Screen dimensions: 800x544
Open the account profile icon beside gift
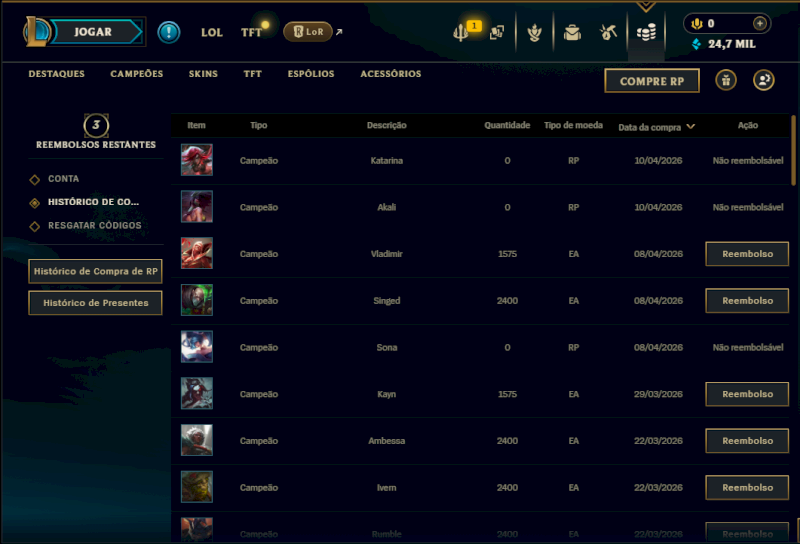(x=763, y=80)
